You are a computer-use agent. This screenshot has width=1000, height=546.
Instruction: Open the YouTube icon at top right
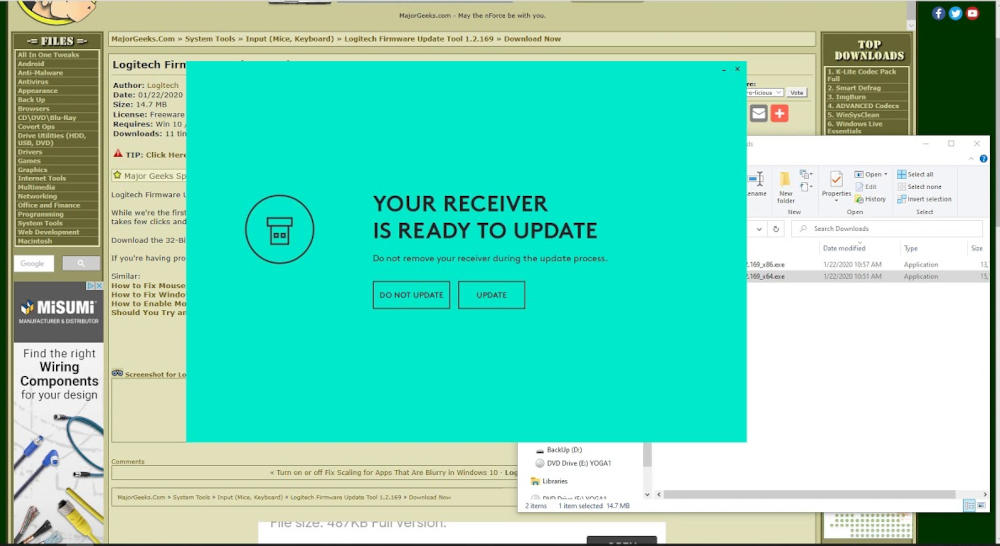[x=972, y=13]
